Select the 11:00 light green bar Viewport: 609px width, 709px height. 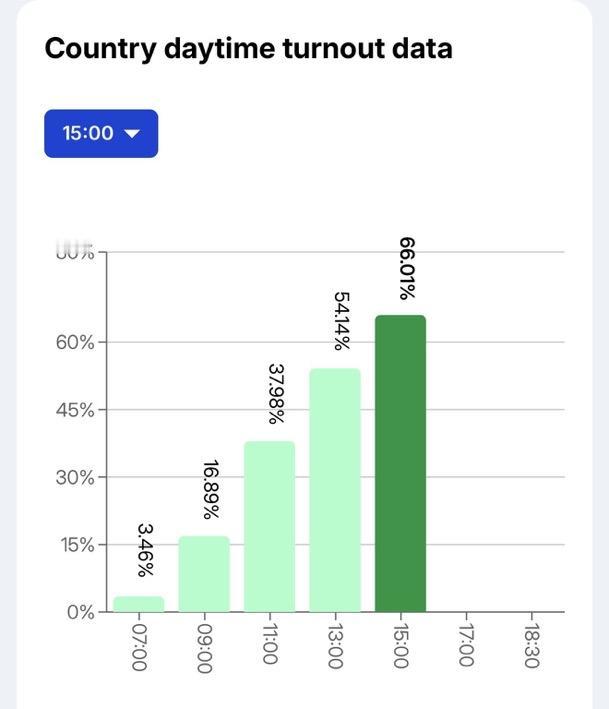269,526
